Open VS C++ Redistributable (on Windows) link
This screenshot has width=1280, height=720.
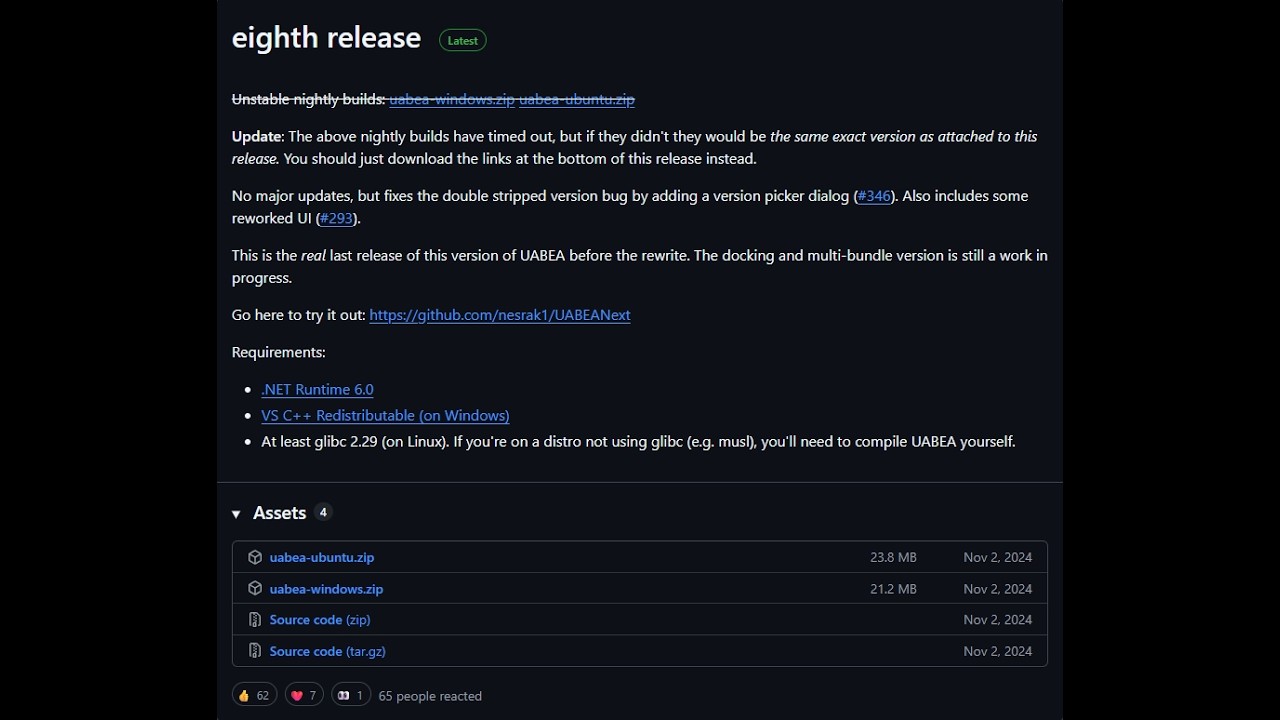coord(385,416)
